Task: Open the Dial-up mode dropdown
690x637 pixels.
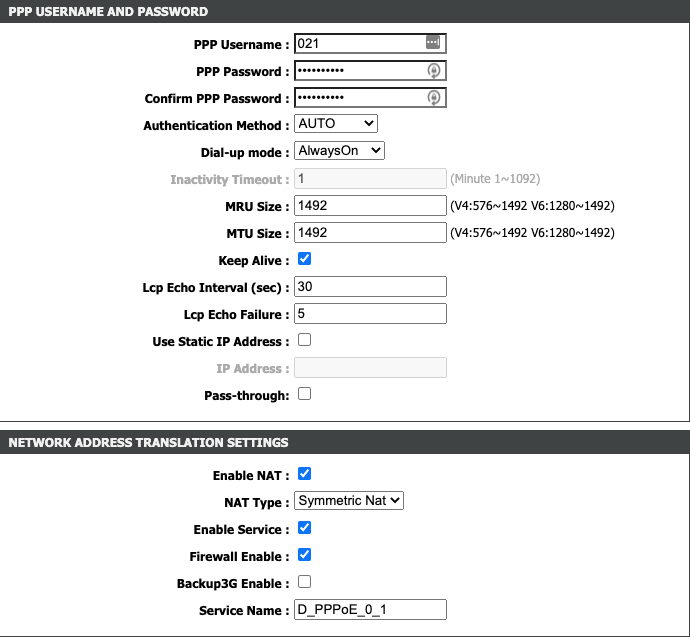Action: [x=339, y=150]
